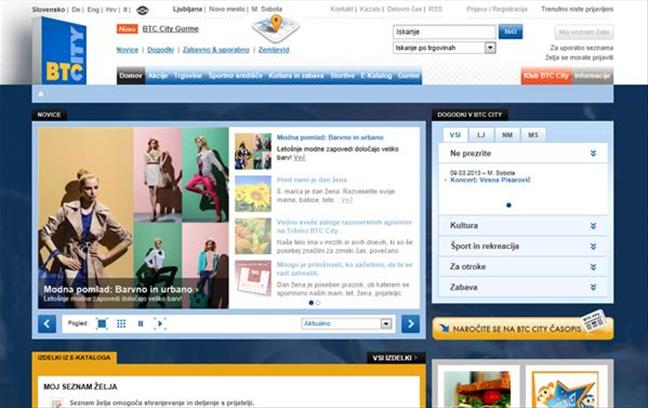Open Koncert: Vesna Pisarović event
Screen dimensions: 648x408
coord(490,180)
